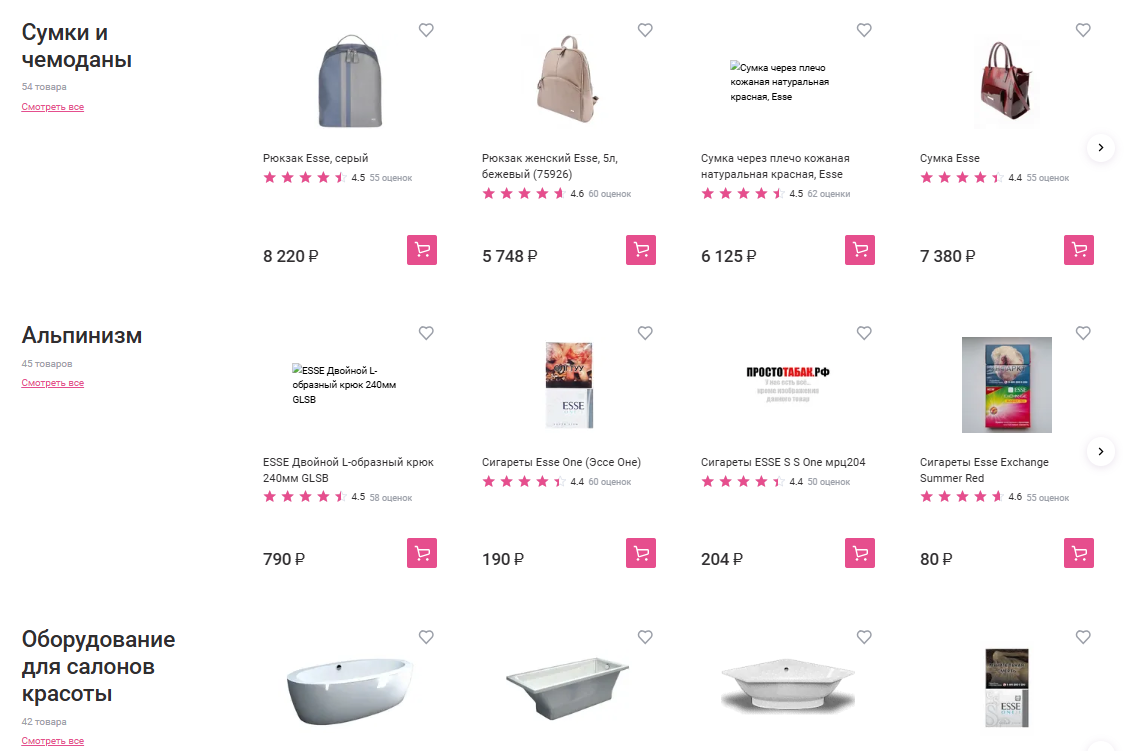
Task: Click the burgundy Сумка Esse product image
Action: pos(1006,85)
